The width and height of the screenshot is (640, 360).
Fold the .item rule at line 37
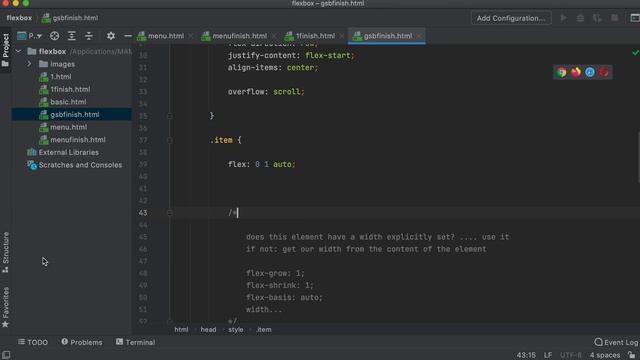pos(170,140)
